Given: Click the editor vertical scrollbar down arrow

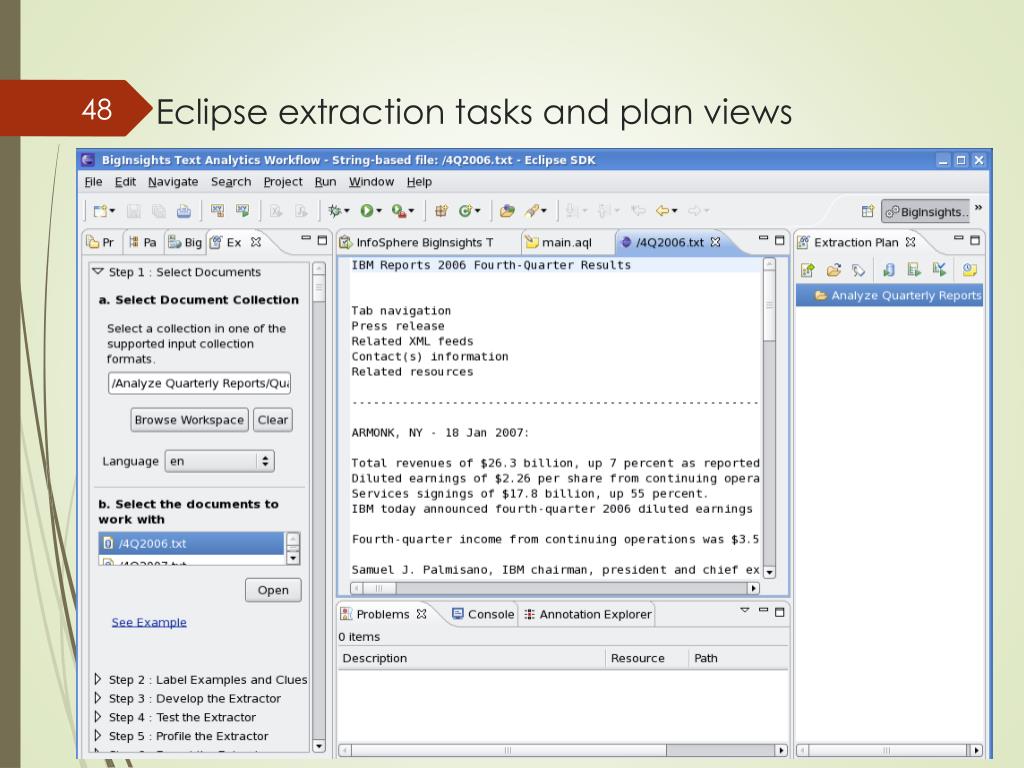Looking at the screenshot, I should click(769, 572).
